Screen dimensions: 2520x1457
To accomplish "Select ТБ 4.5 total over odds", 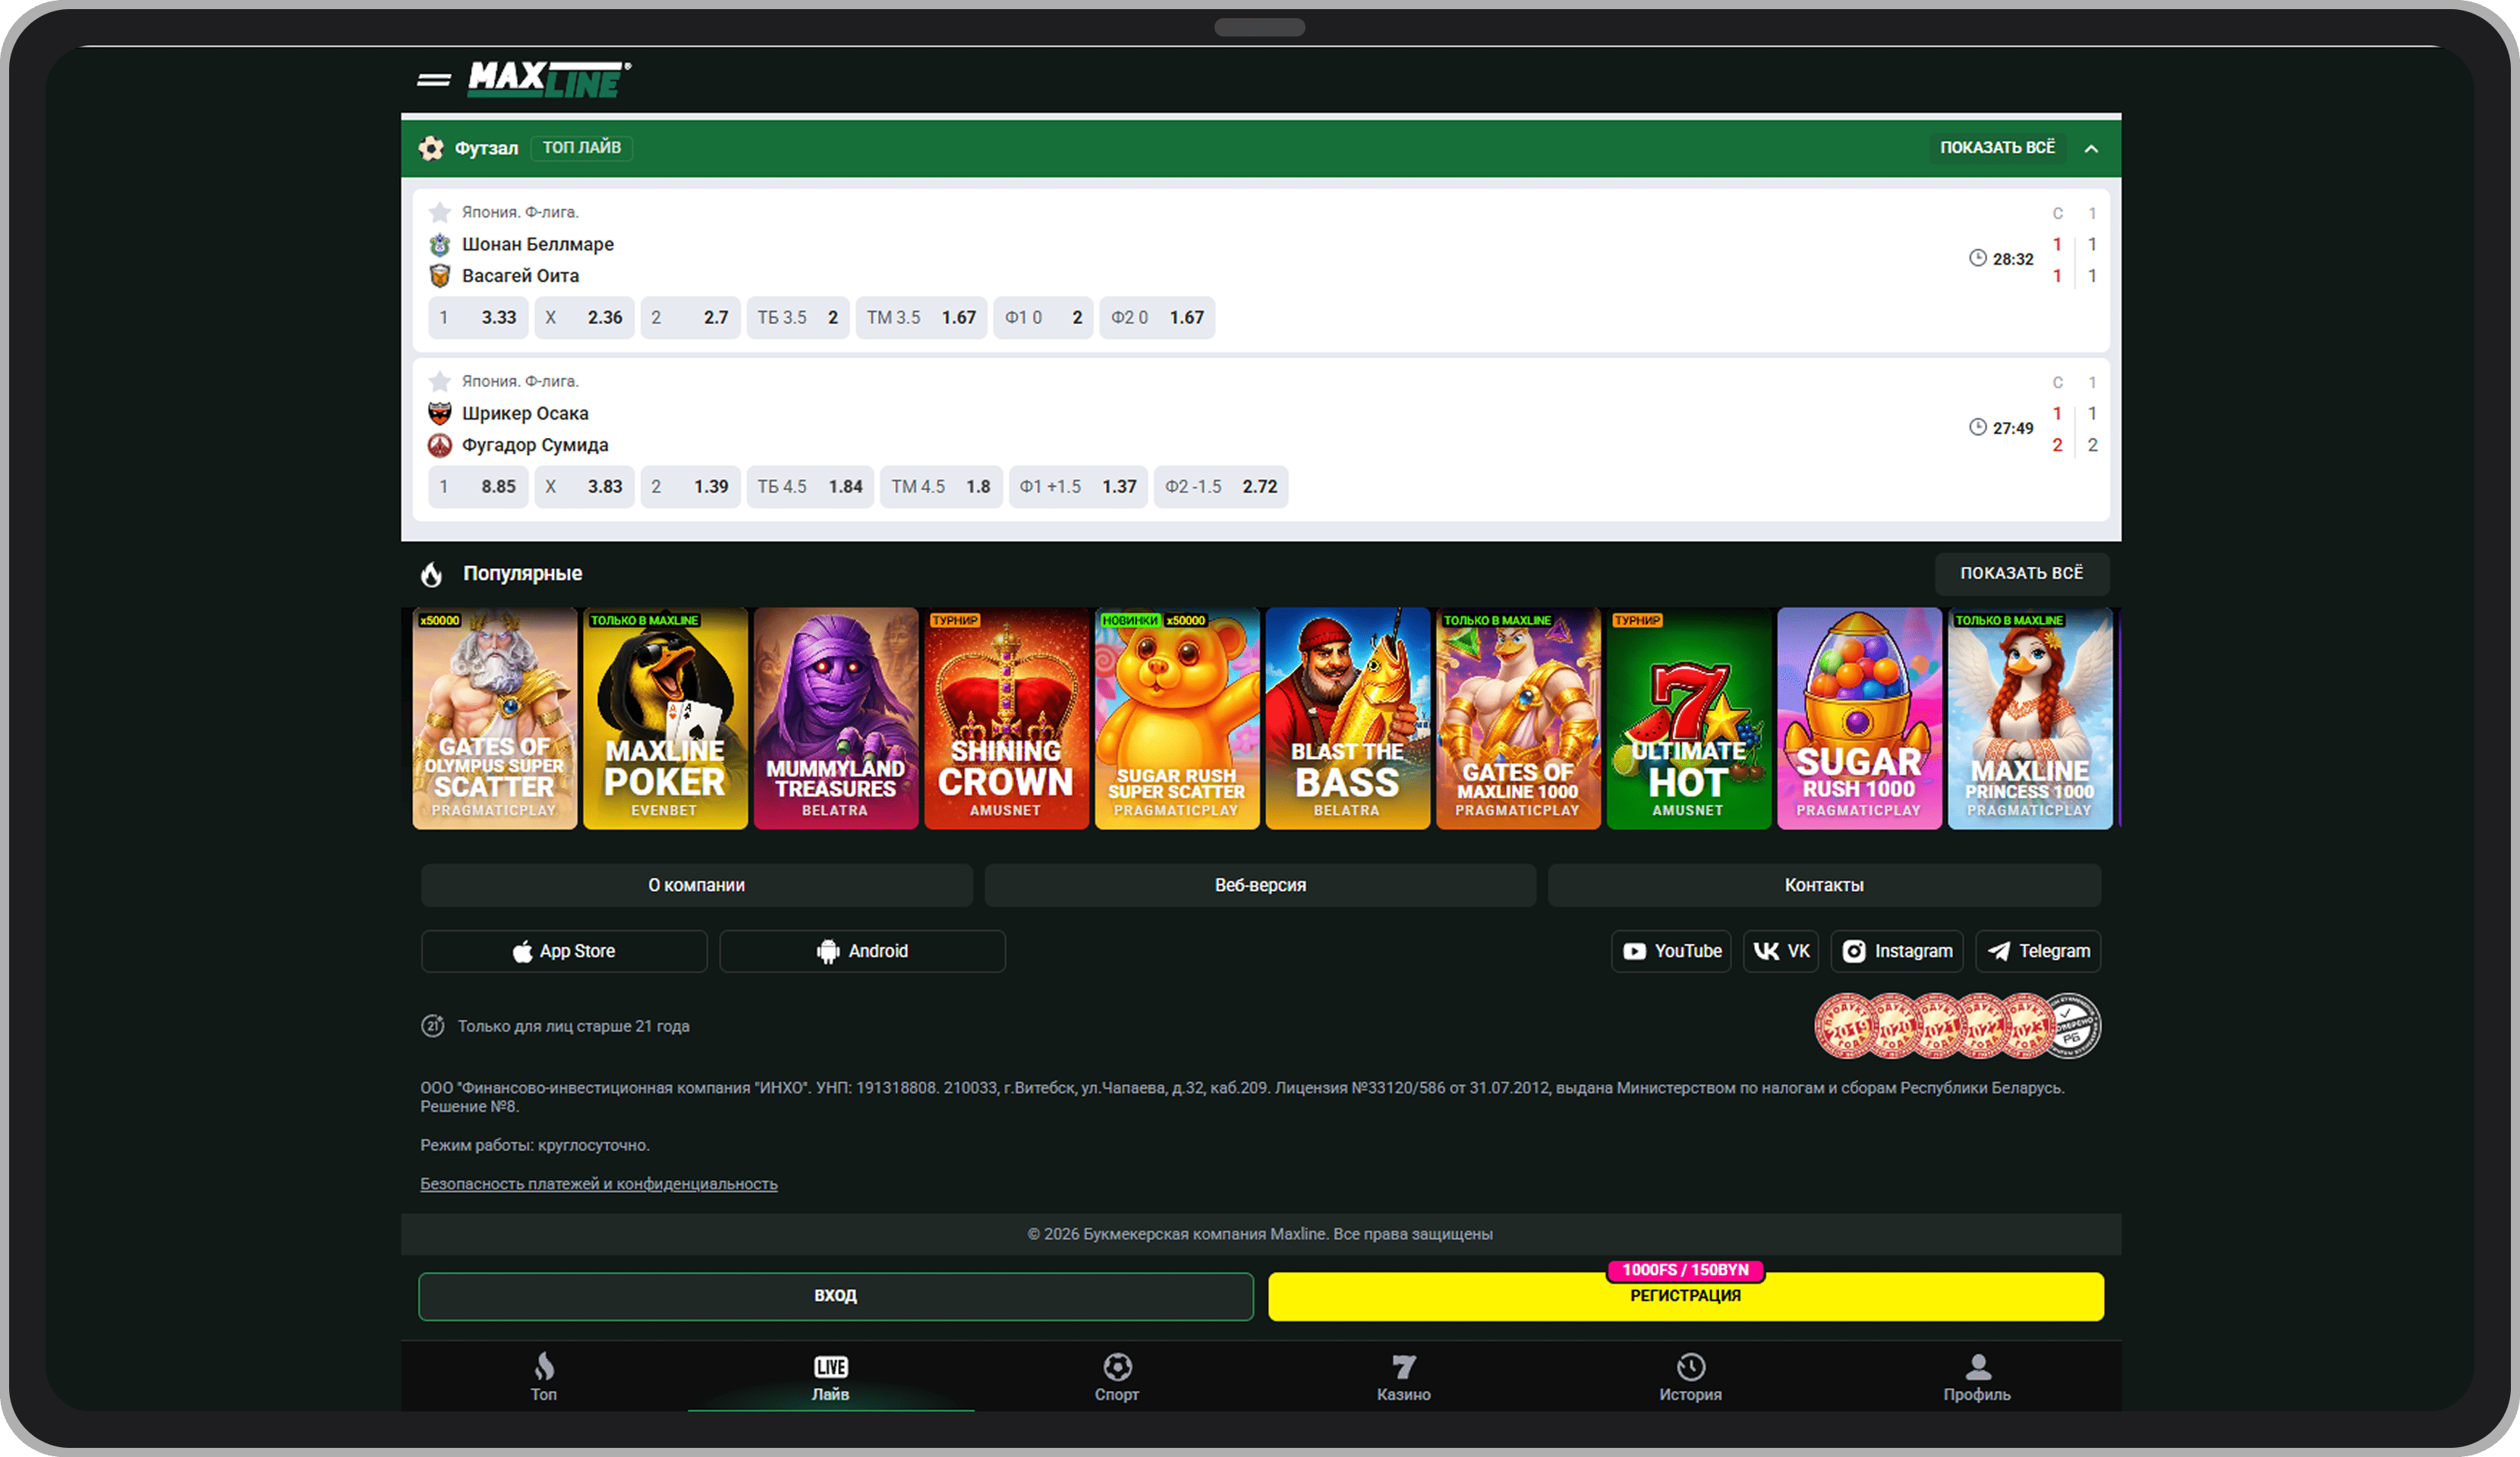I will [811, 487].
